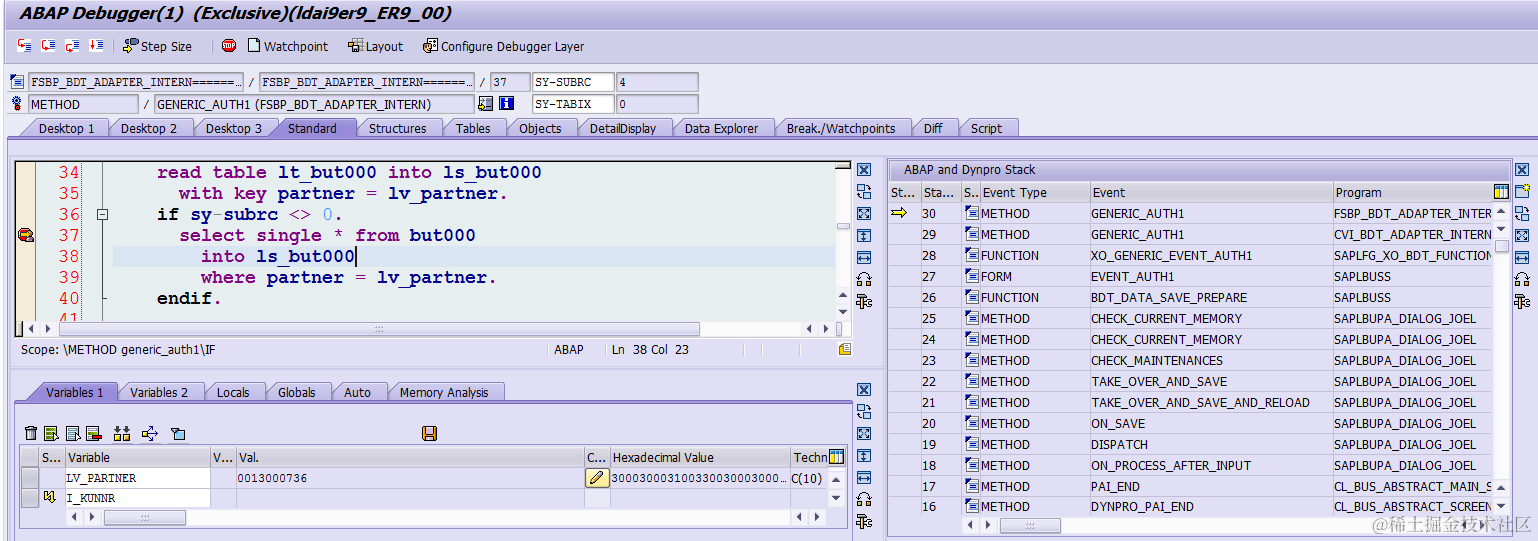
Task: Open the Objects tab
Action: (540, 128)
